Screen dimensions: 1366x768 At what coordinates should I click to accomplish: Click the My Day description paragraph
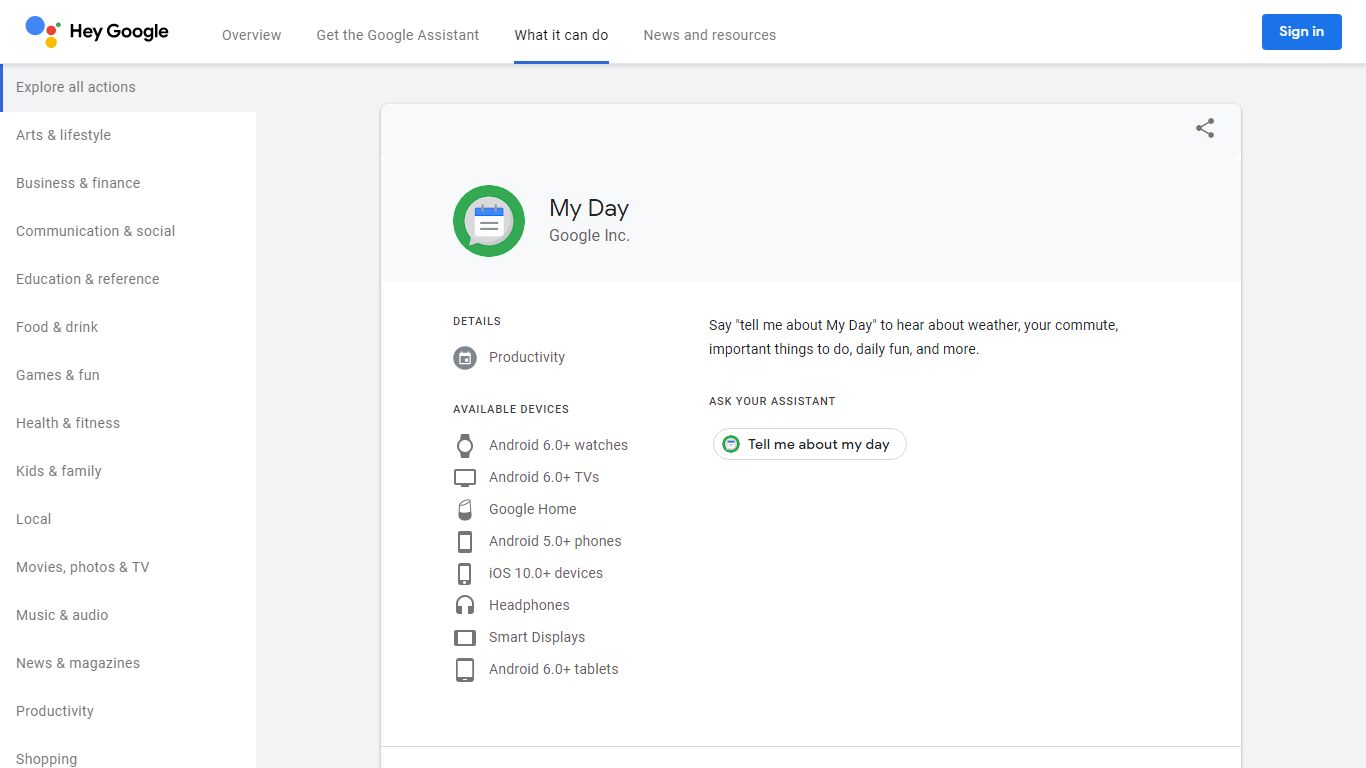[914, 337]
